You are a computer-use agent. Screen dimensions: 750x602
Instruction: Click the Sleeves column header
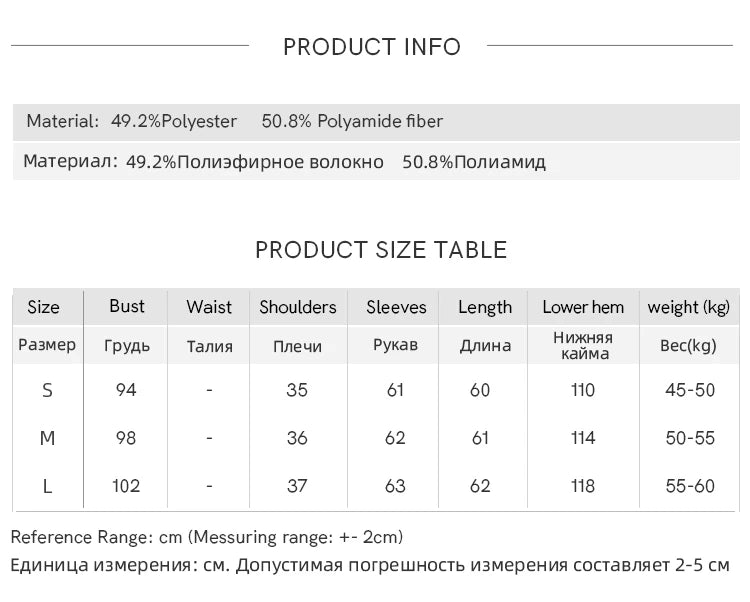click(396, 307)
